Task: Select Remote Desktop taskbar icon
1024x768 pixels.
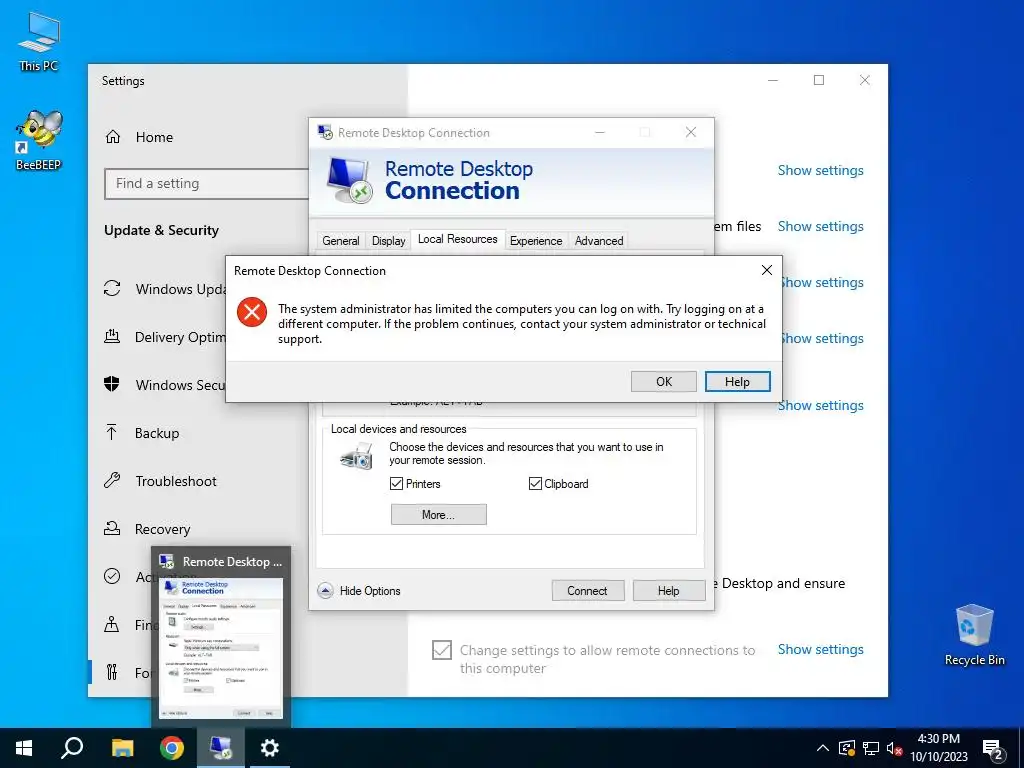Action: point(221,748)
